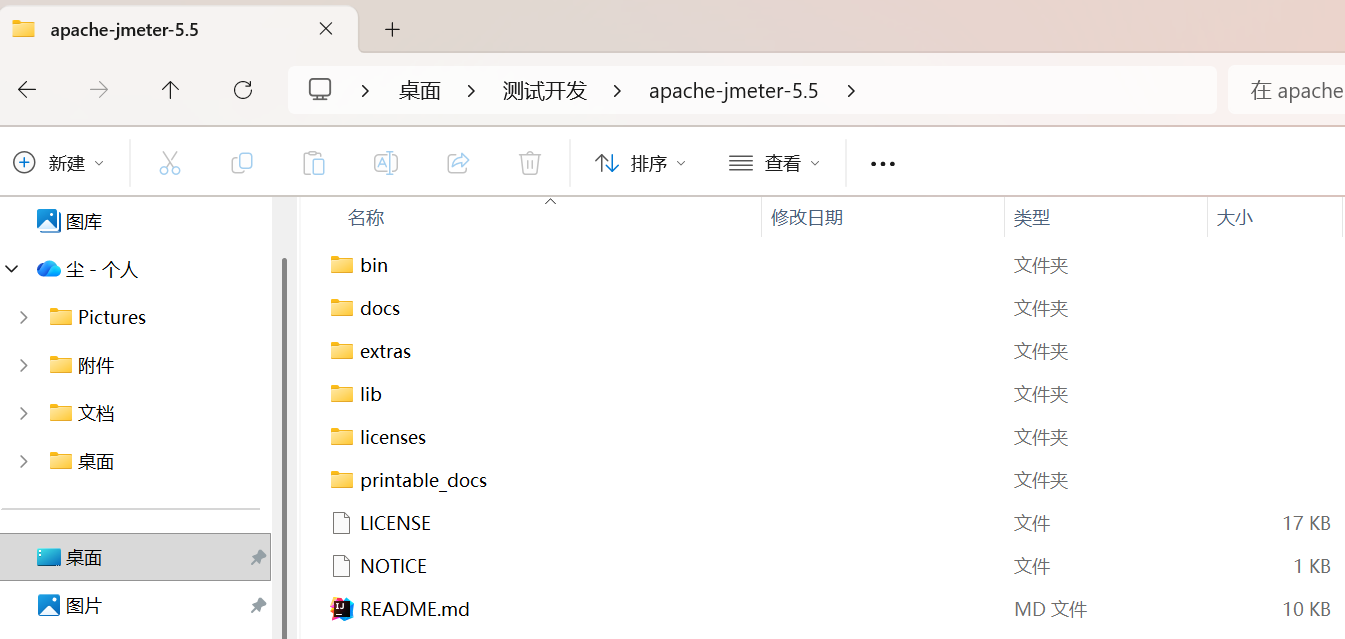Click the 17 KB size of LICENSE
Image resolution: width=1345 pixels, height=639 pixels.
[x=1306, y=523]
